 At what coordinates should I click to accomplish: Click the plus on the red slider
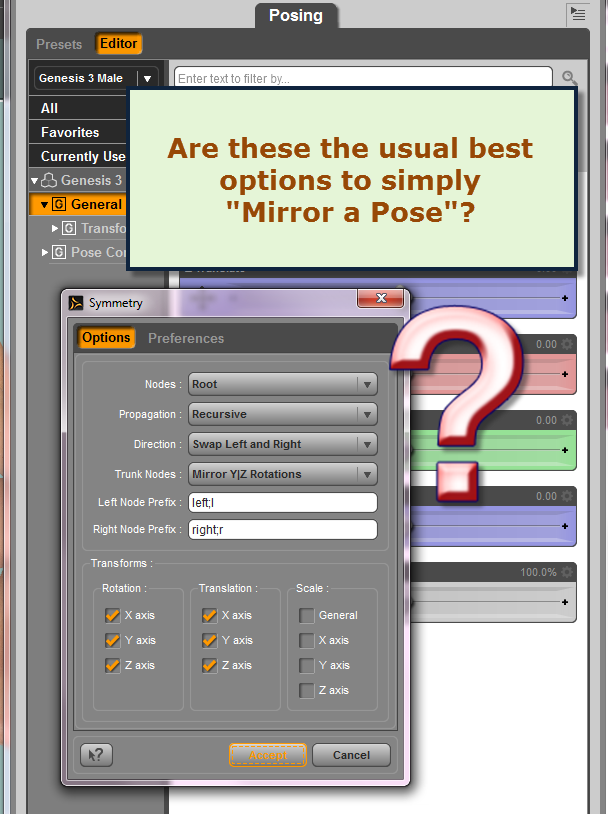click(x=565, y=374)
